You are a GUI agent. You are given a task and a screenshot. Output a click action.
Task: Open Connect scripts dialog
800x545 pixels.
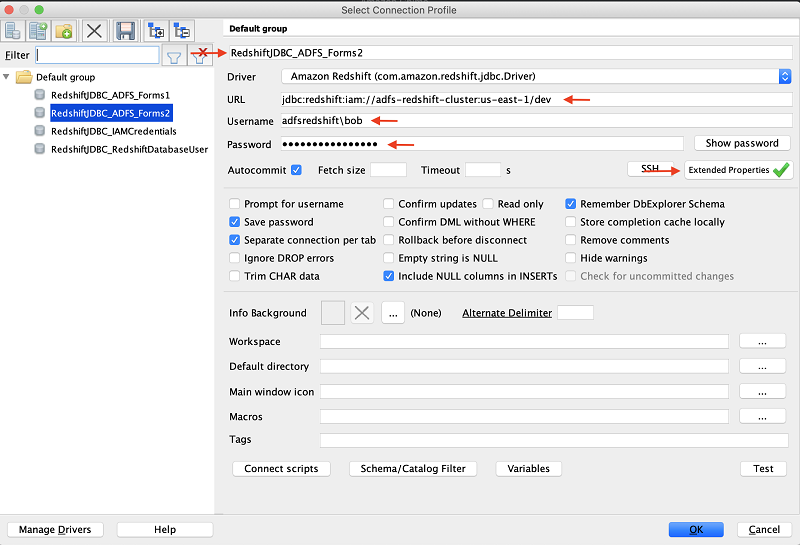[281, 468]
